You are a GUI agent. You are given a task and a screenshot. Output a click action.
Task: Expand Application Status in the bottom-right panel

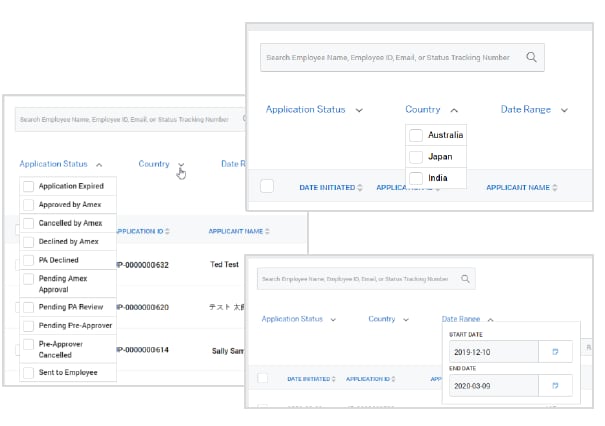(333, 320)
